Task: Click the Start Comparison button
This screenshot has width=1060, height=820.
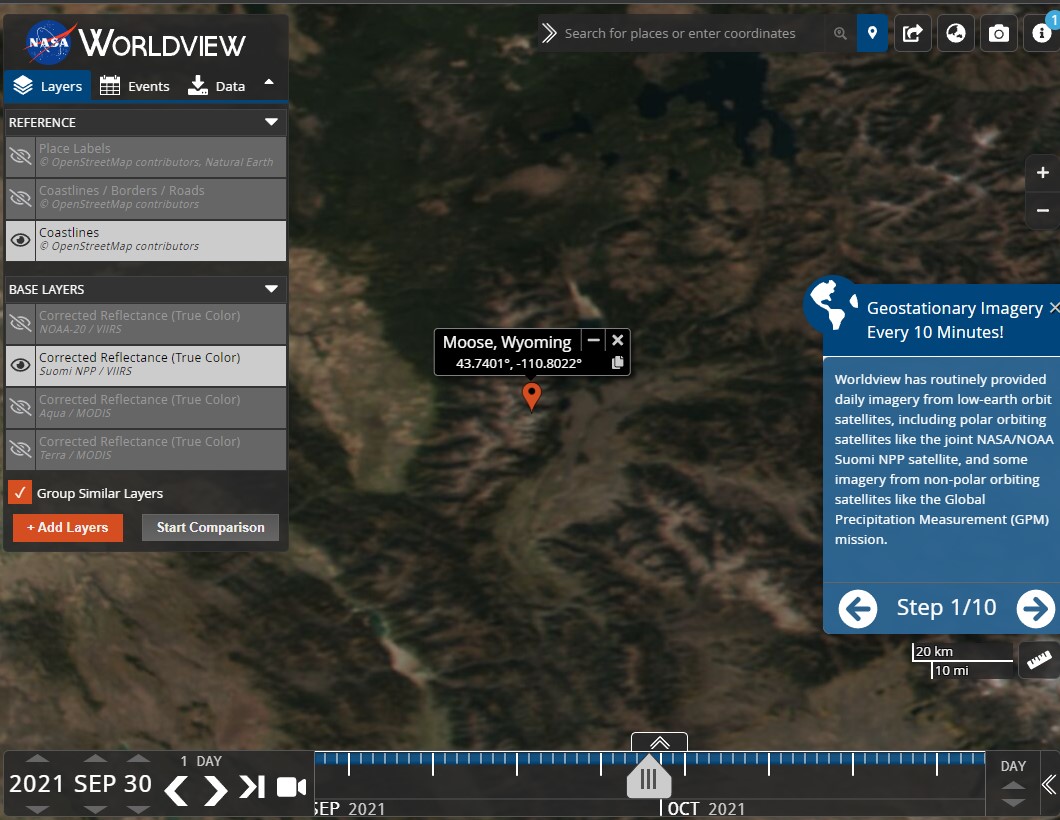Action: 210,527
